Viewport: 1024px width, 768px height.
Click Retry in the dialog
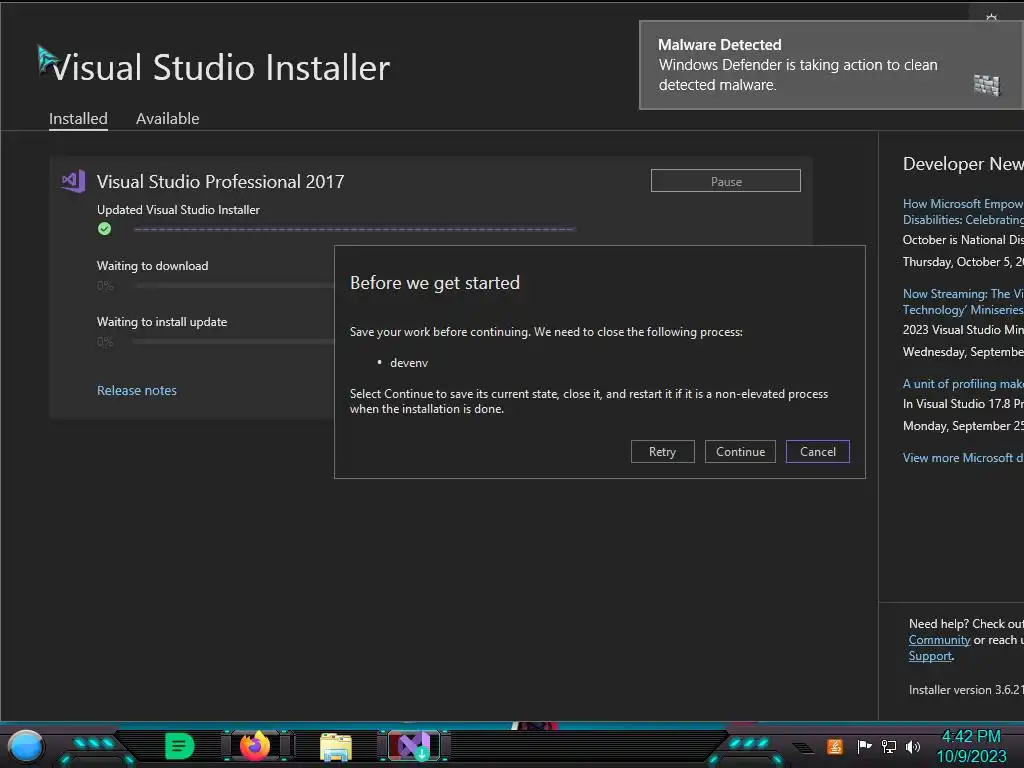(662, 451)
